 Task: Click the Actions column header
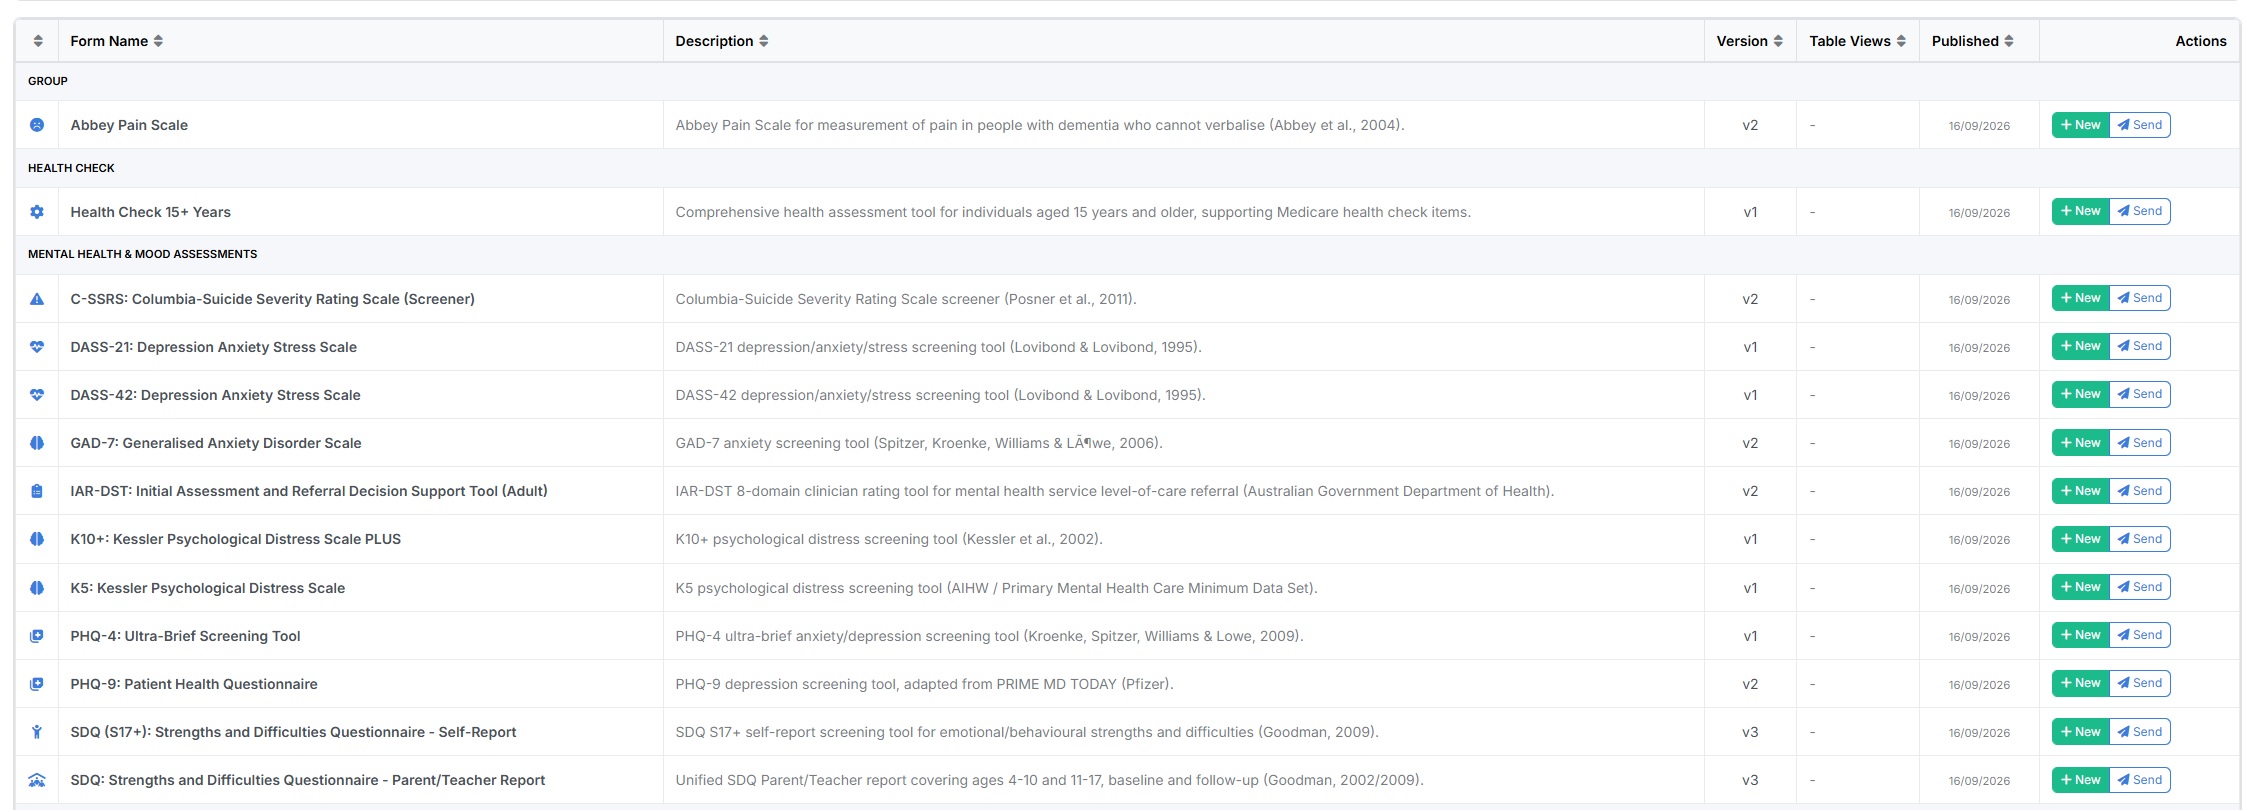click(2201, 41)
